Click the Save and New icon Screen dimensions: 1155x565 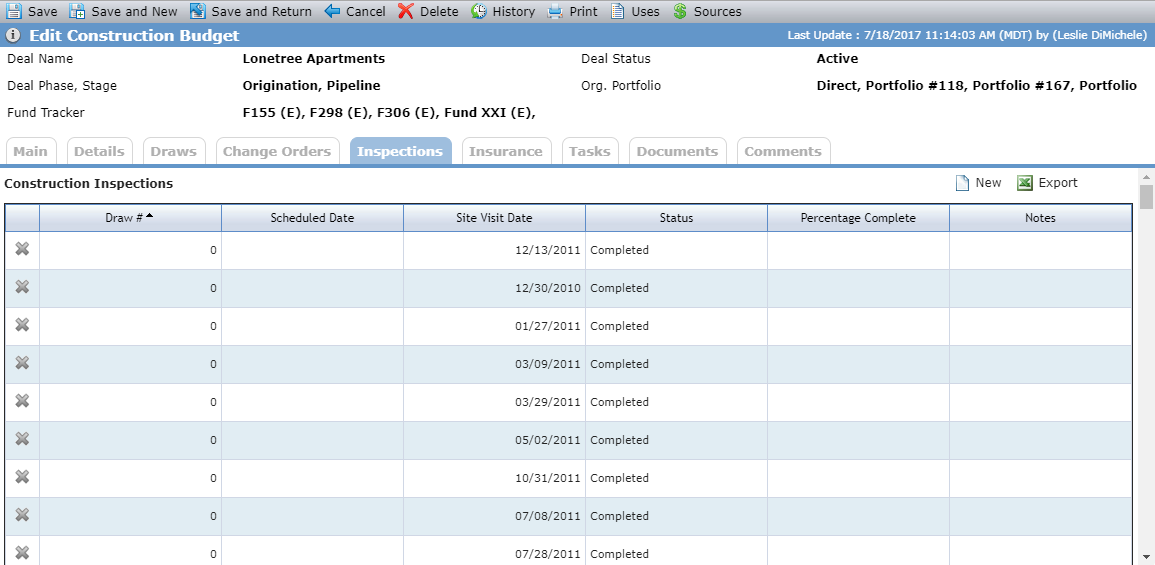(77, 11)
